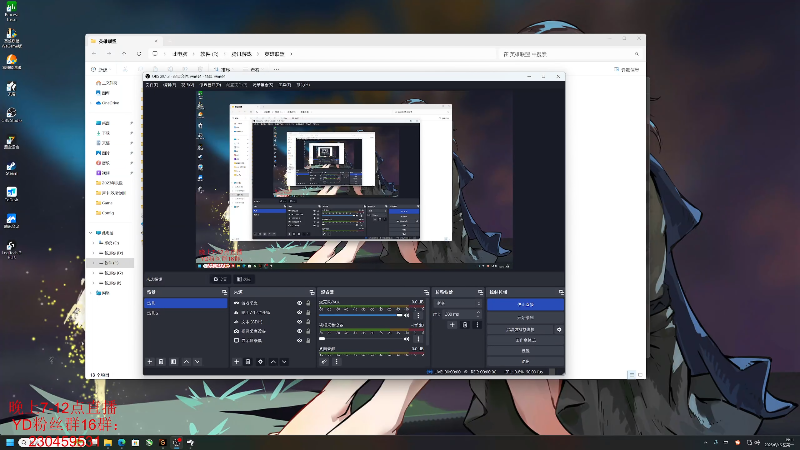
Task: Click Start Recording button in Controls
Action: pyautogui.click(x=526, y=317)
